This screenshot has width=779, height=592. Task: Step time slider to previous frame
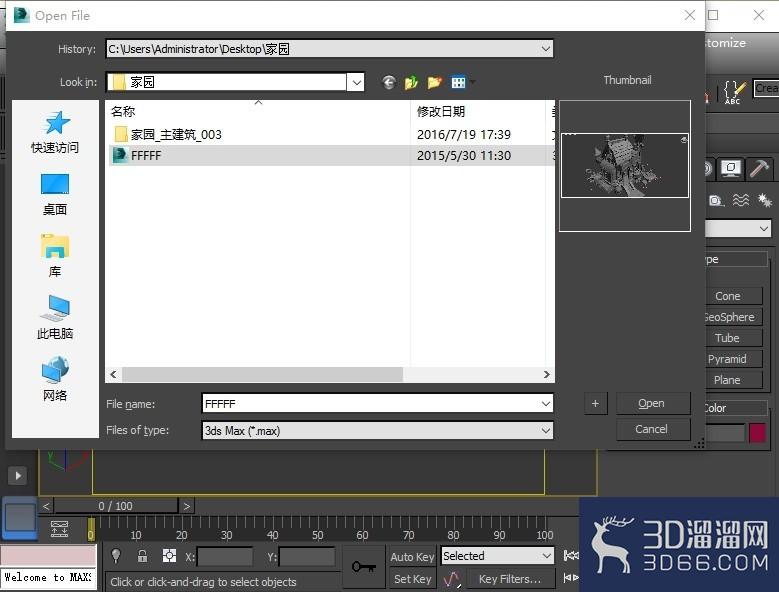point(46,506)
